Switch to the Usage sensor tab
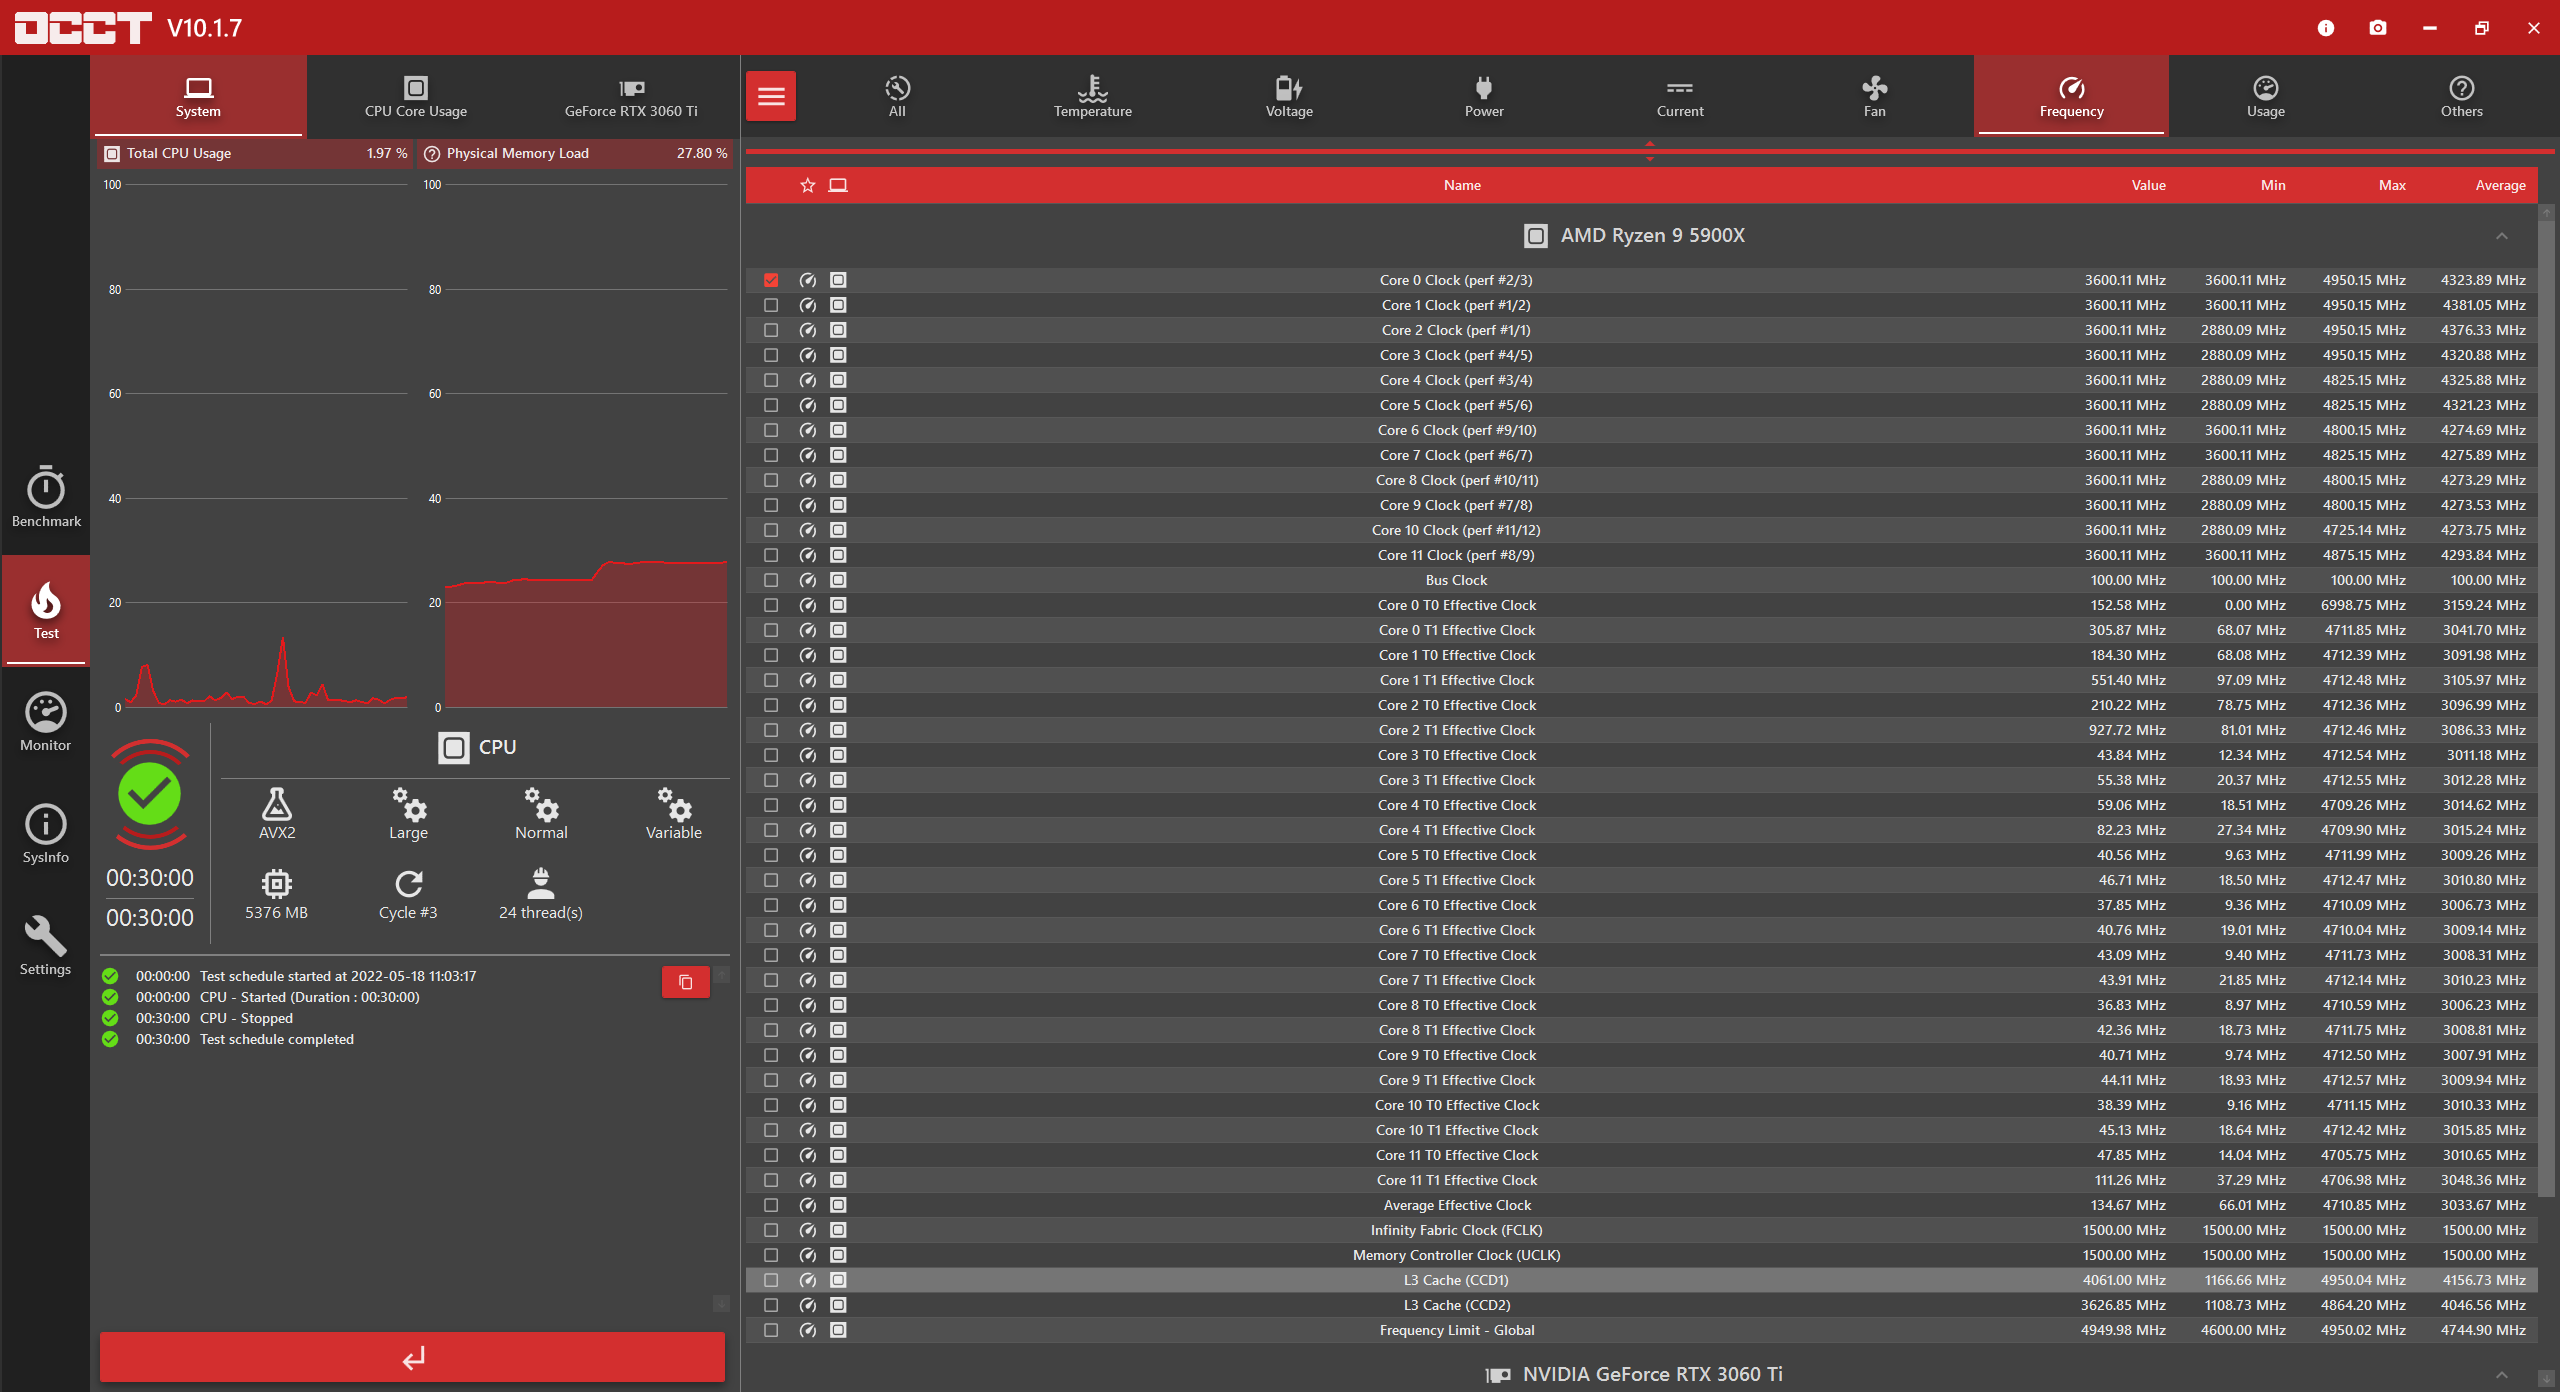 2266,96
